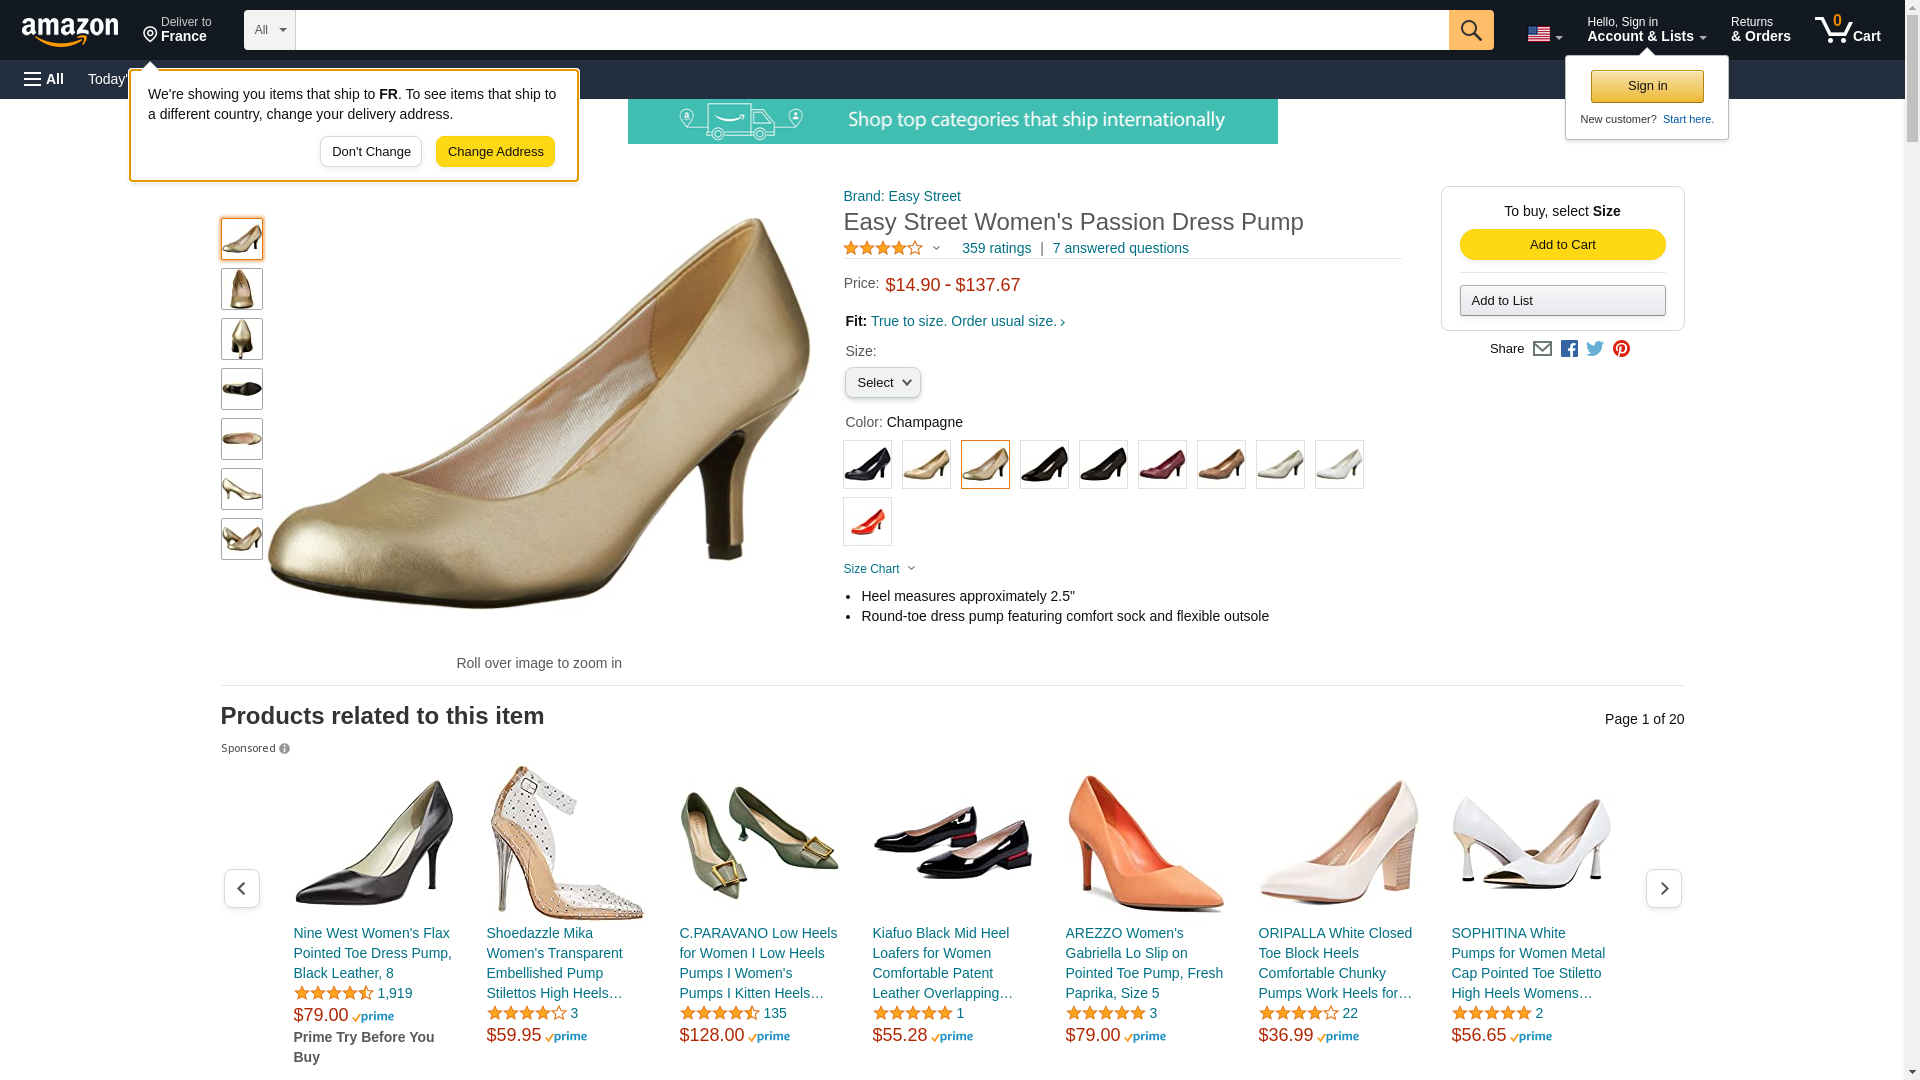Open the shopping cart icon
1920x1080 pixels.
pos(1848,30)
